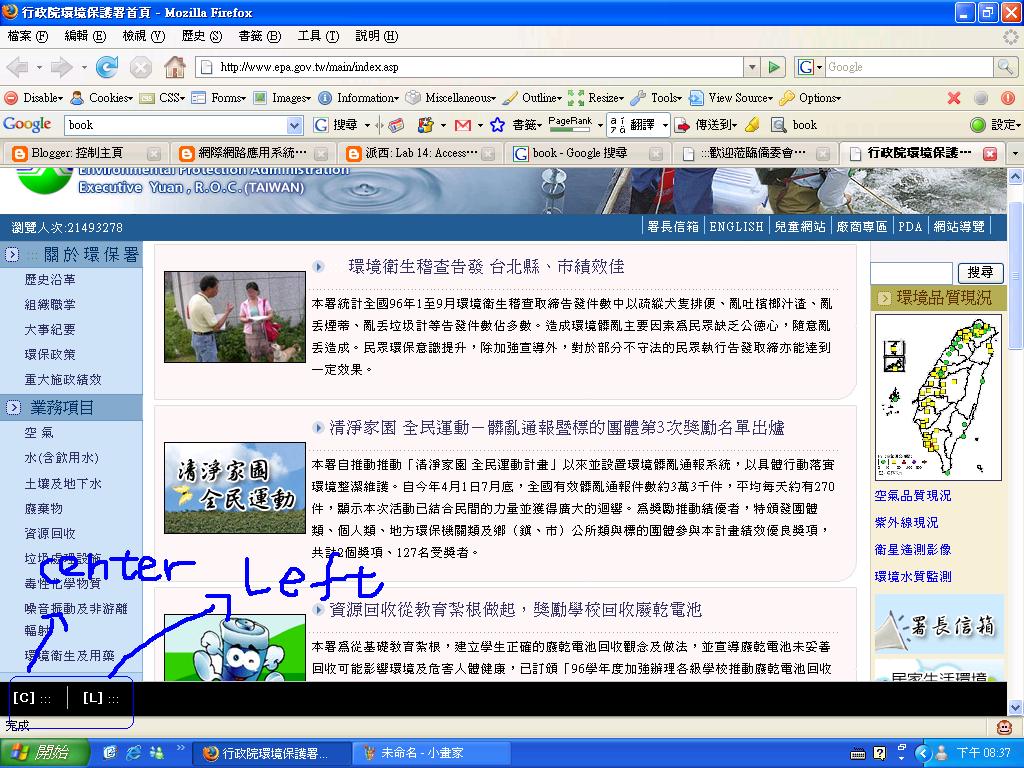Open the PDA link
1024x768 pixels.
[x=910, y=227]
